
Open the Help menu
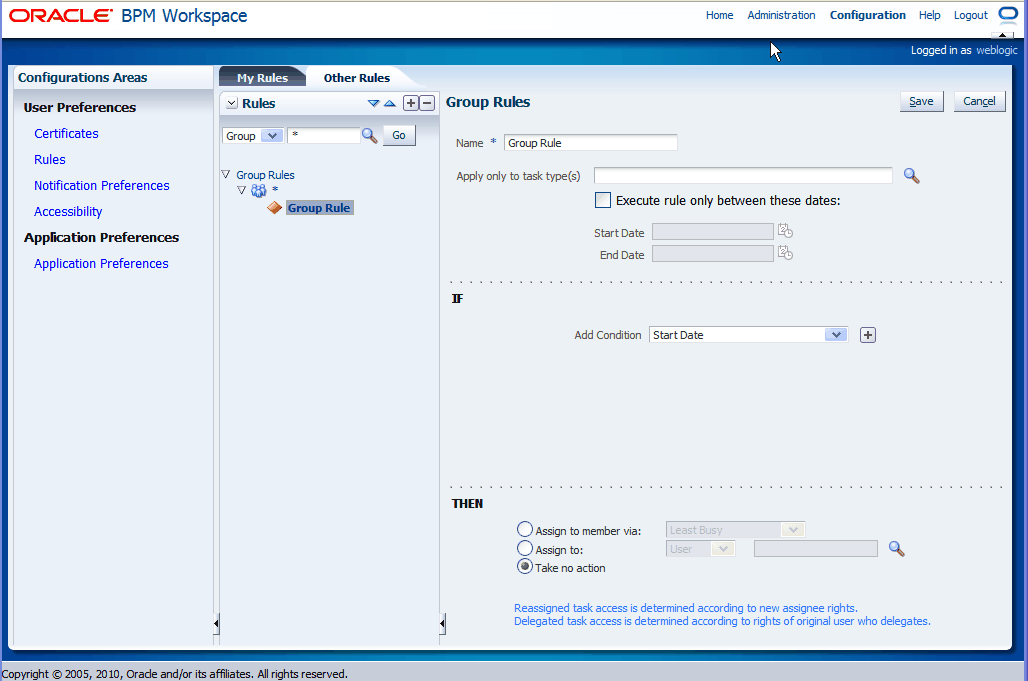[x=929, y=15]
